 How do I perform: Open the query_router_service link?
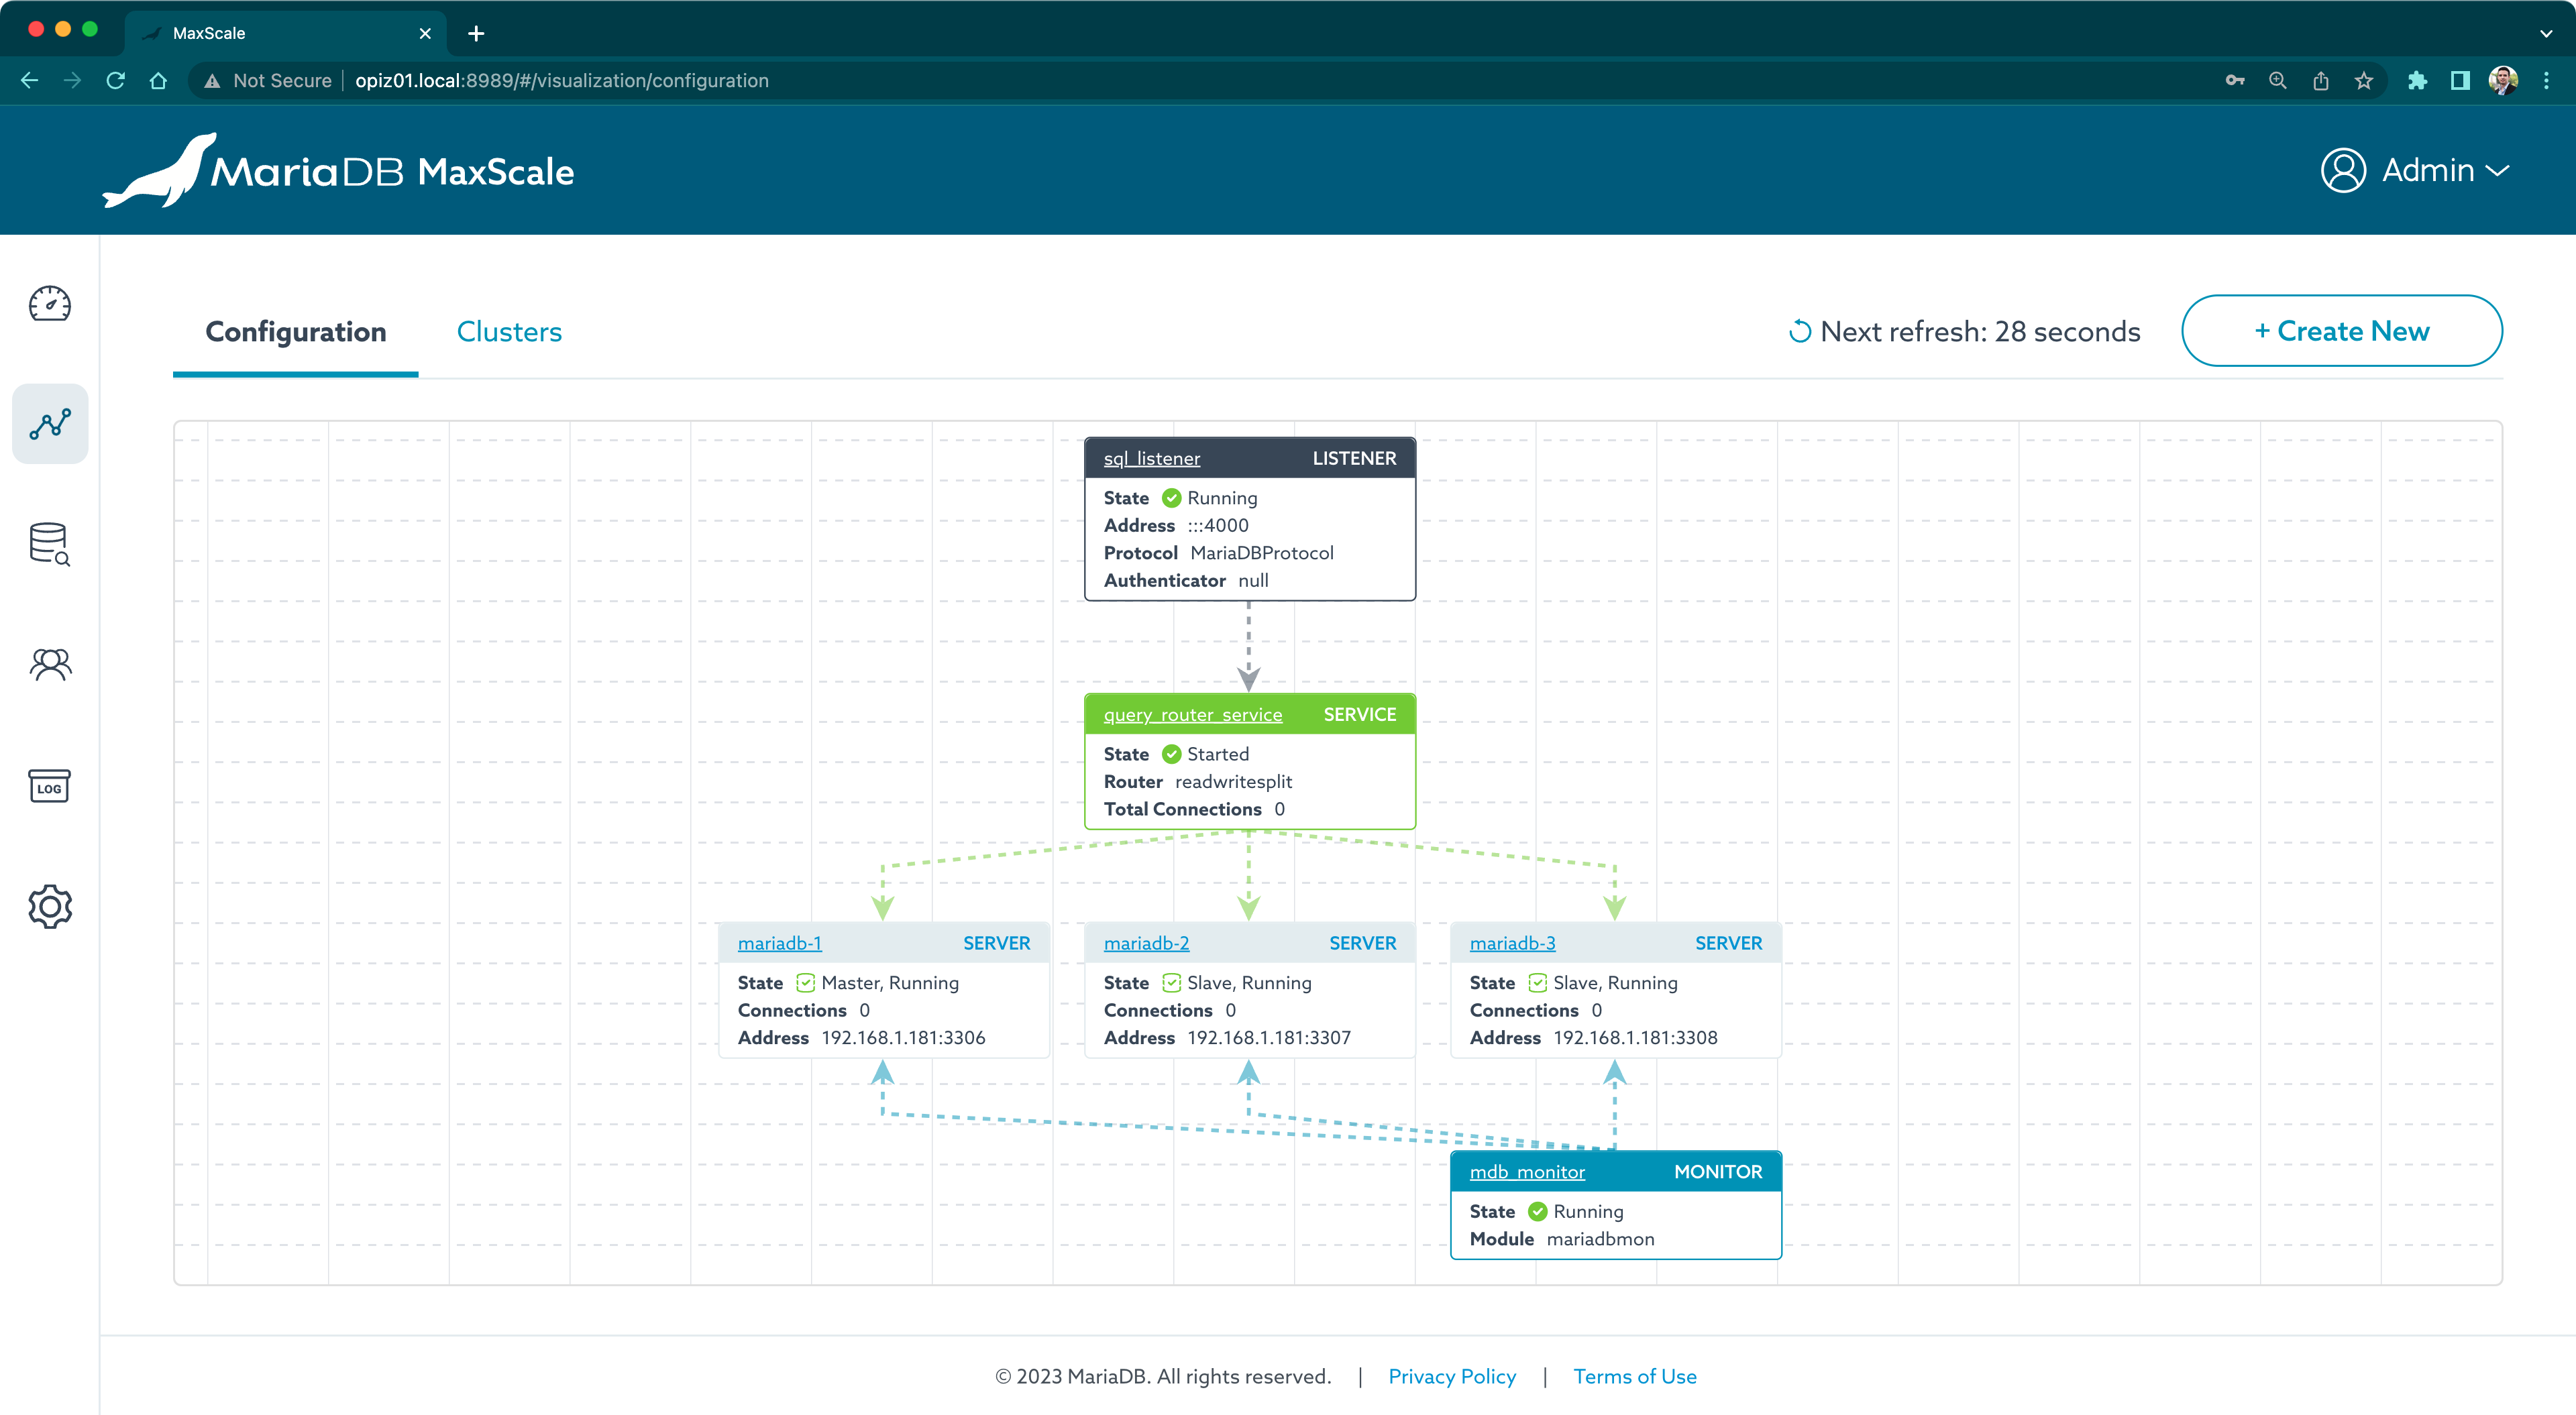click(1192, 715)
